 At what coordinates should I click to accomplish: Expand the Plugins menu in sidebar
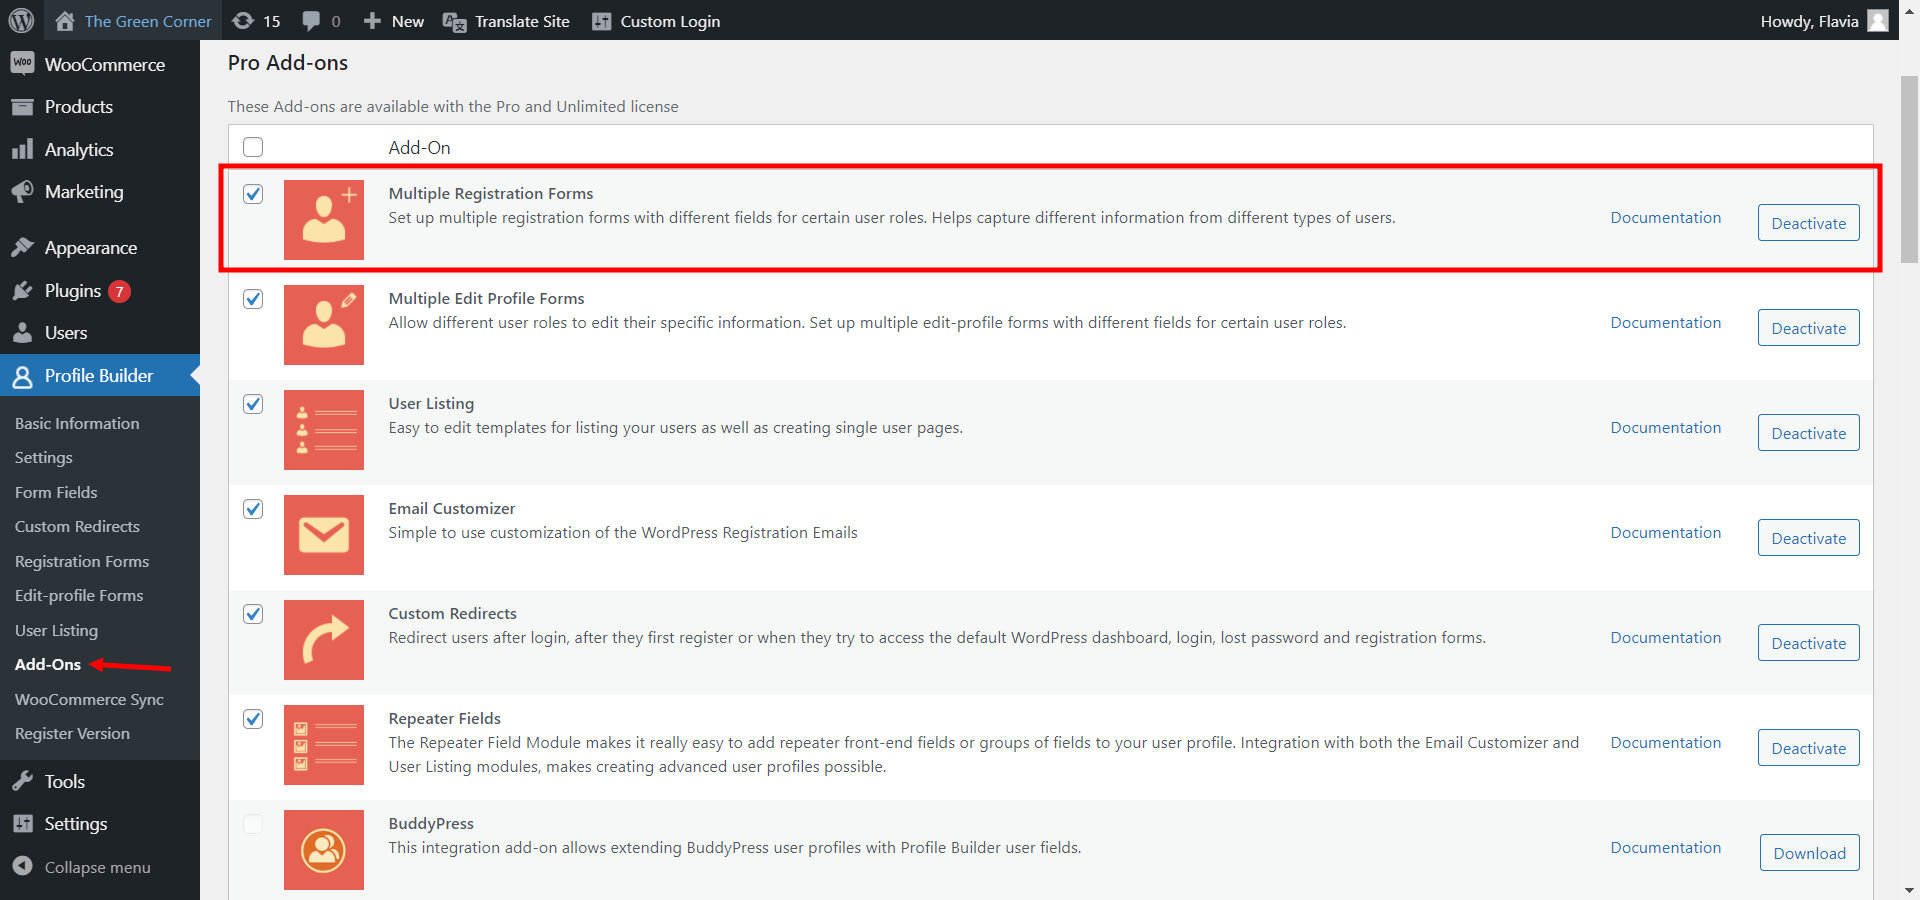[x=73, y=291]
